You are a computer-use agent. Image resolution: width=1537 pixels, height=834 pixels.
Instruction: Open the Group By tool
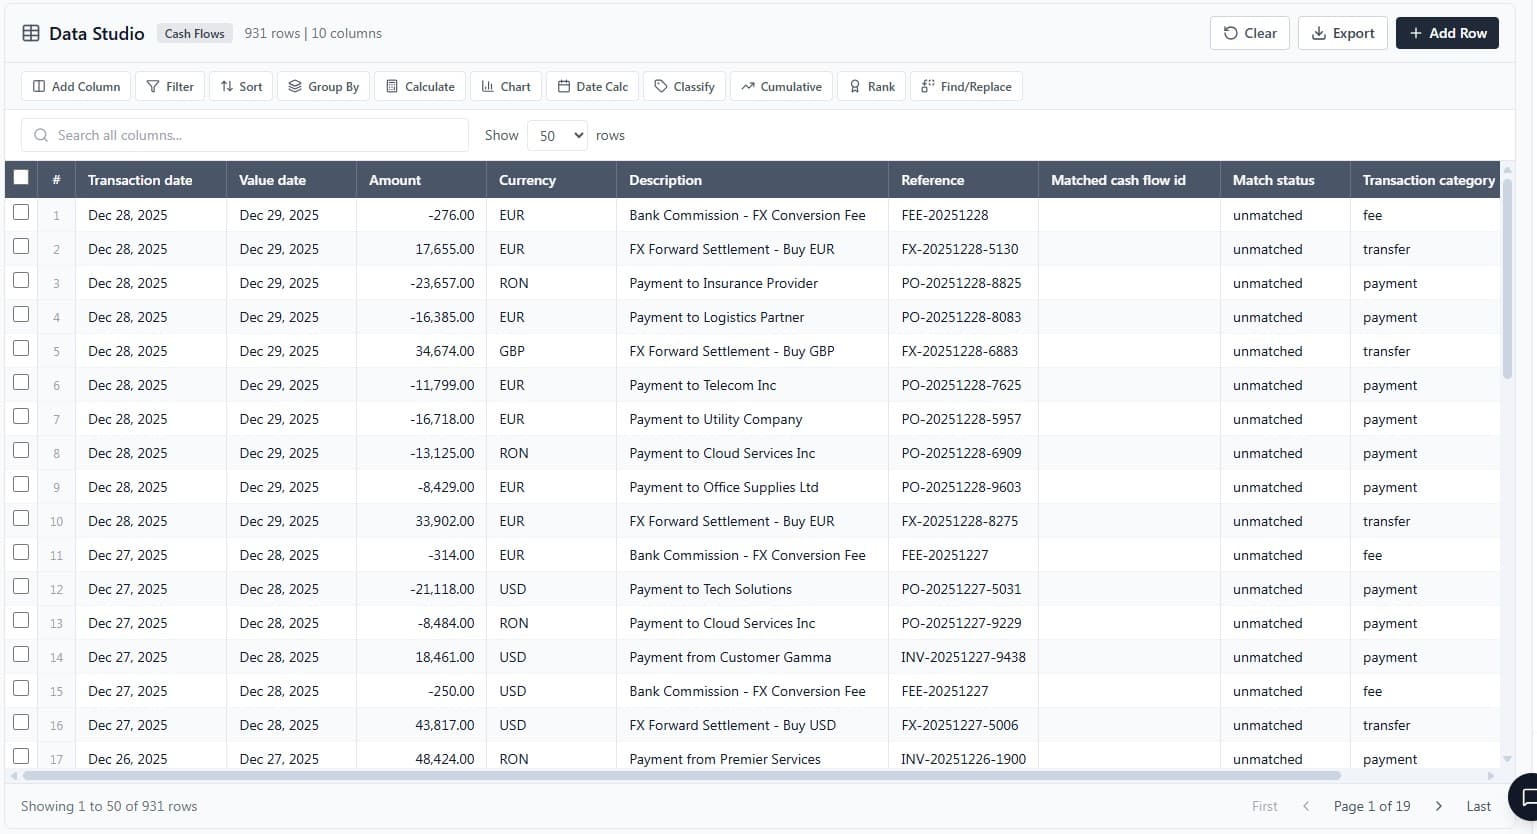(x=323, y=86)
